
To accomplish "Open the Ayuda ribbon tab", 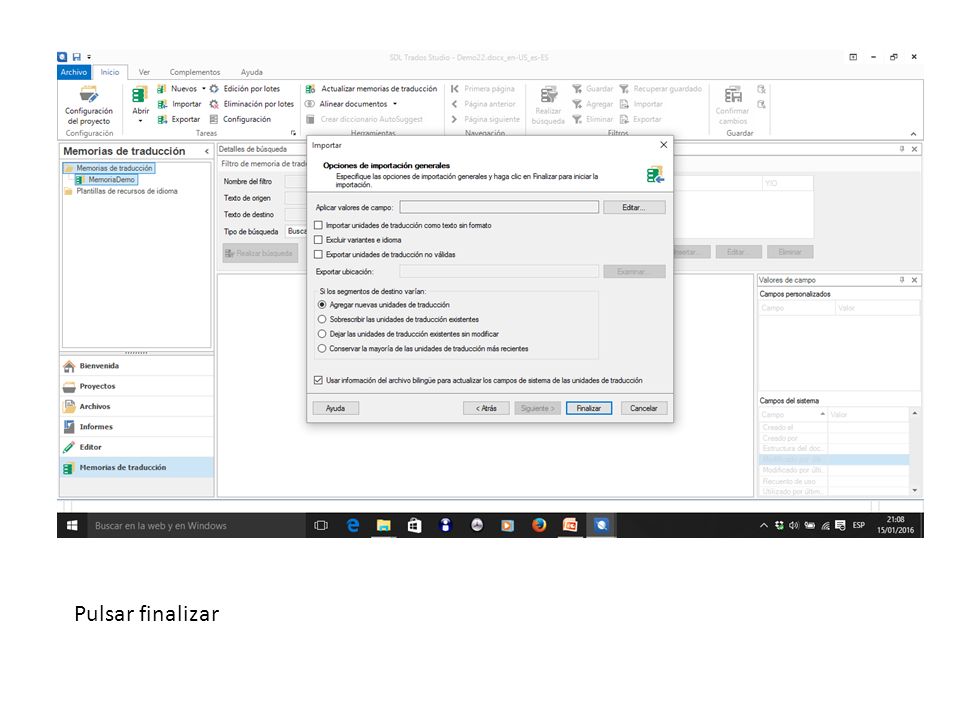I will pos(252,72).
